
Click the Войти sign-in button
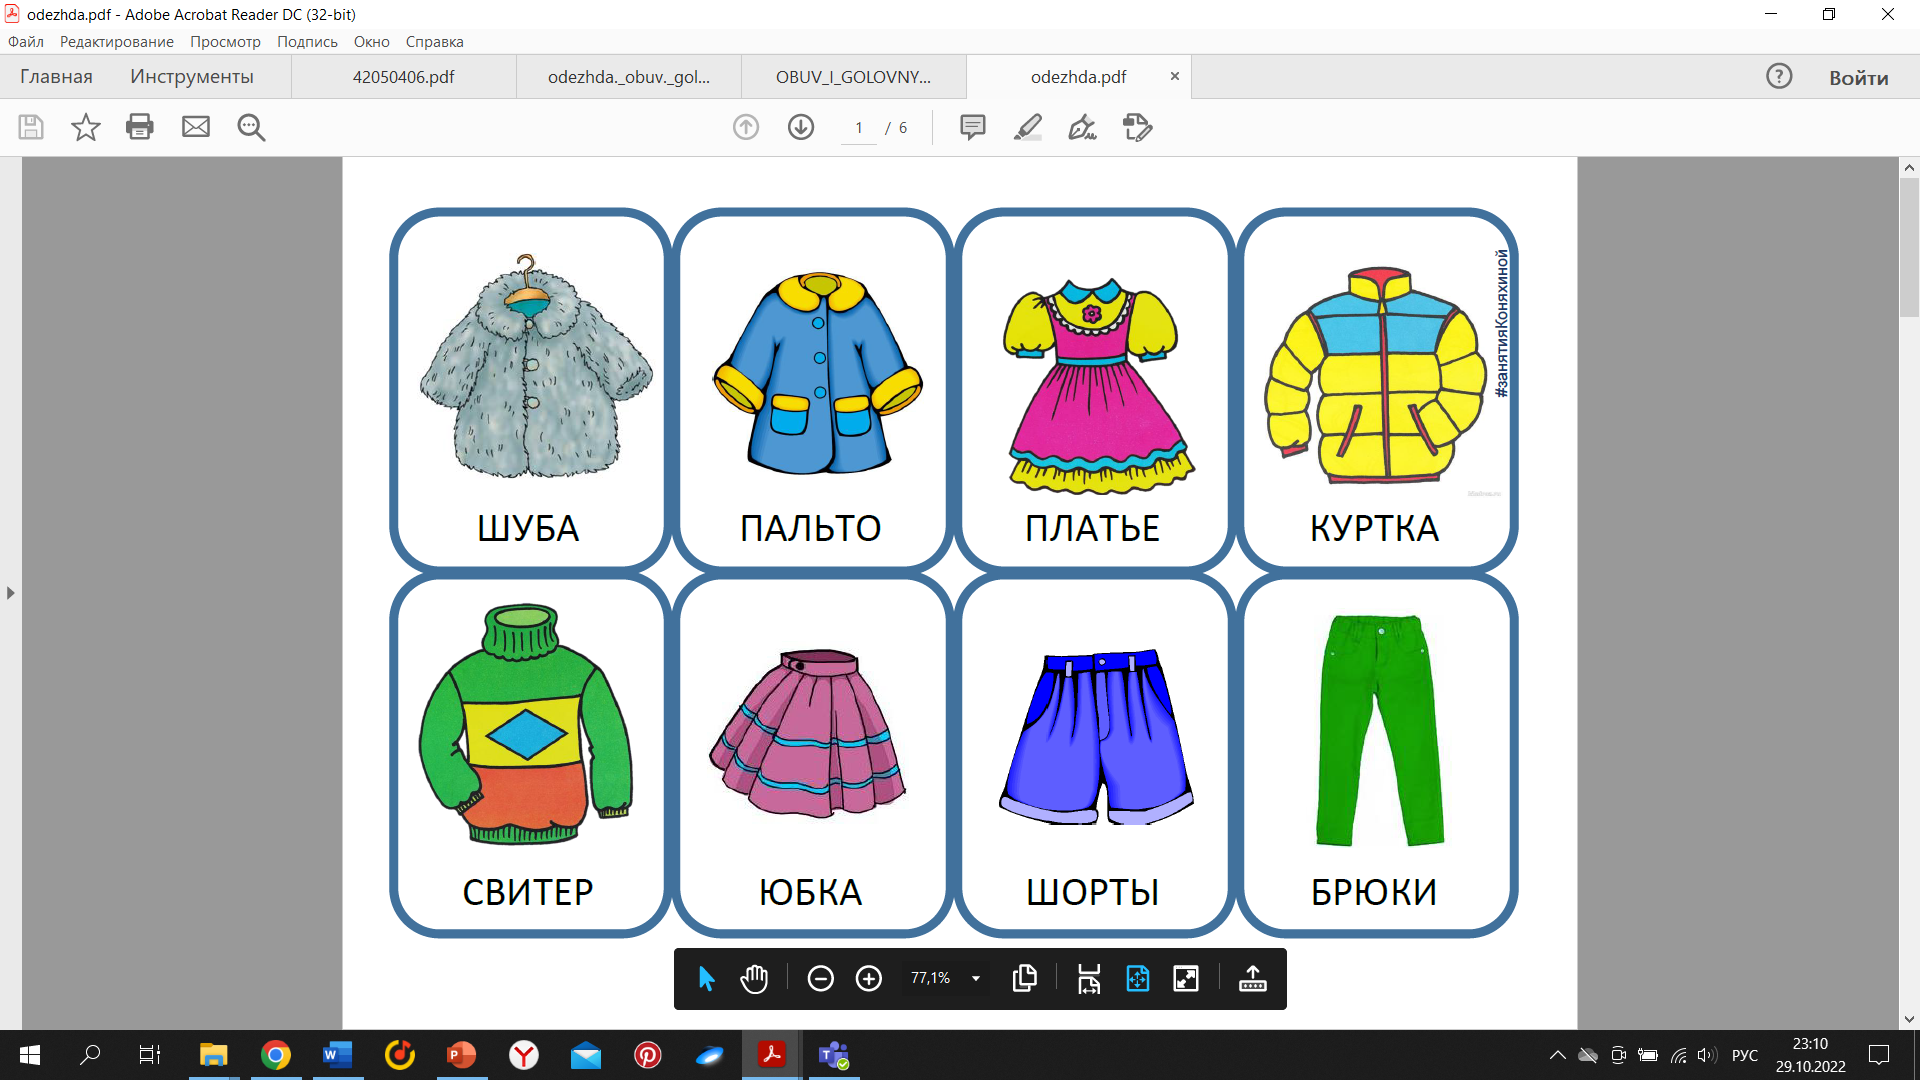coord(1859,78)
